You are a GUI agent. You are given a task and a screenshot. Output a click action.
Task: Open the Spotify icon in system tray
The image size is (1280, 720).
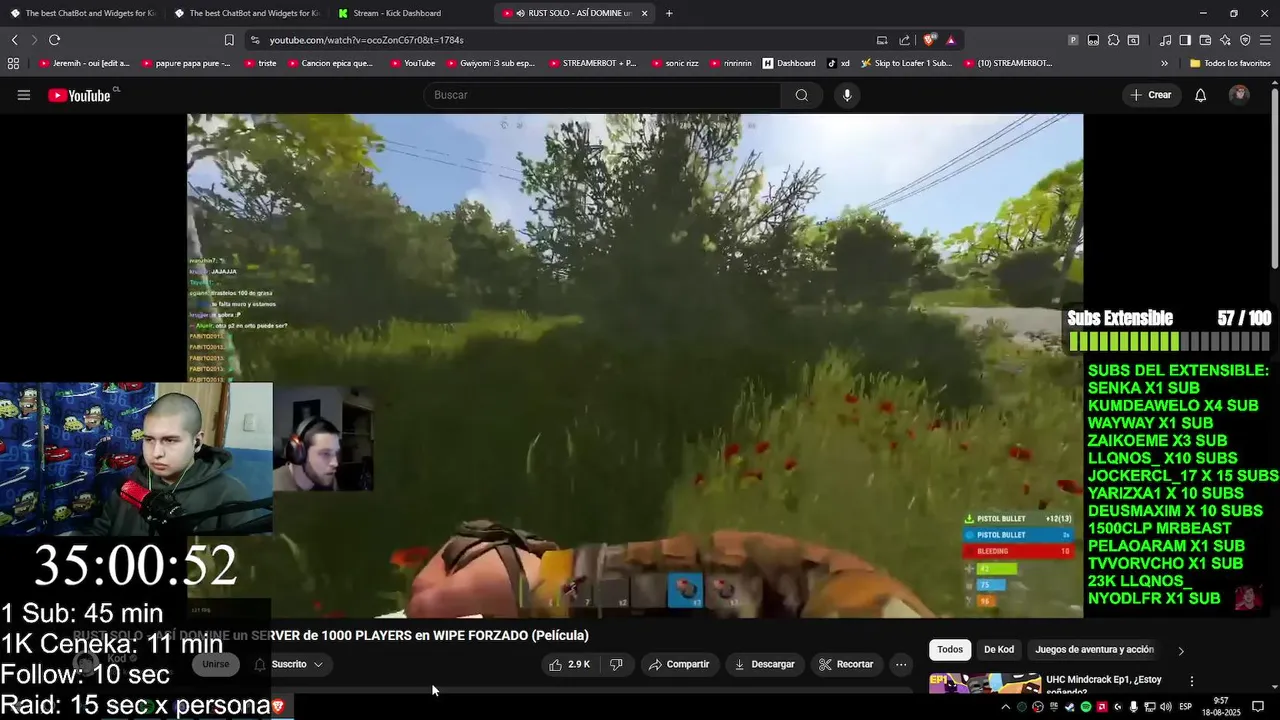click(x=1085, y=707)
